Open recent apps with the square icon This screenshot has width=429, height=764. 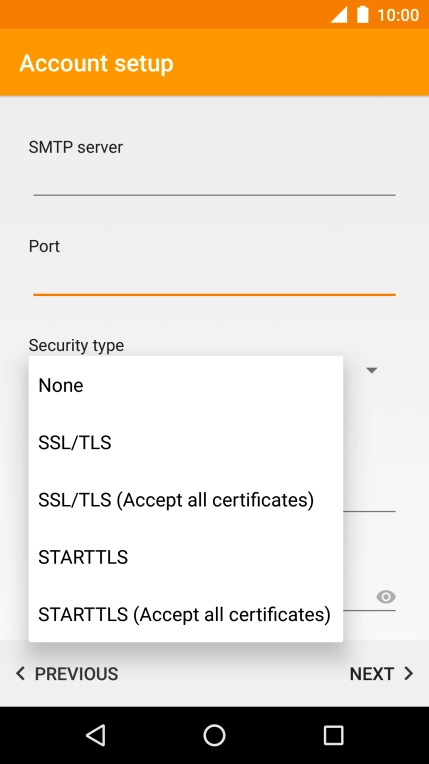click(x=333, y=735)
